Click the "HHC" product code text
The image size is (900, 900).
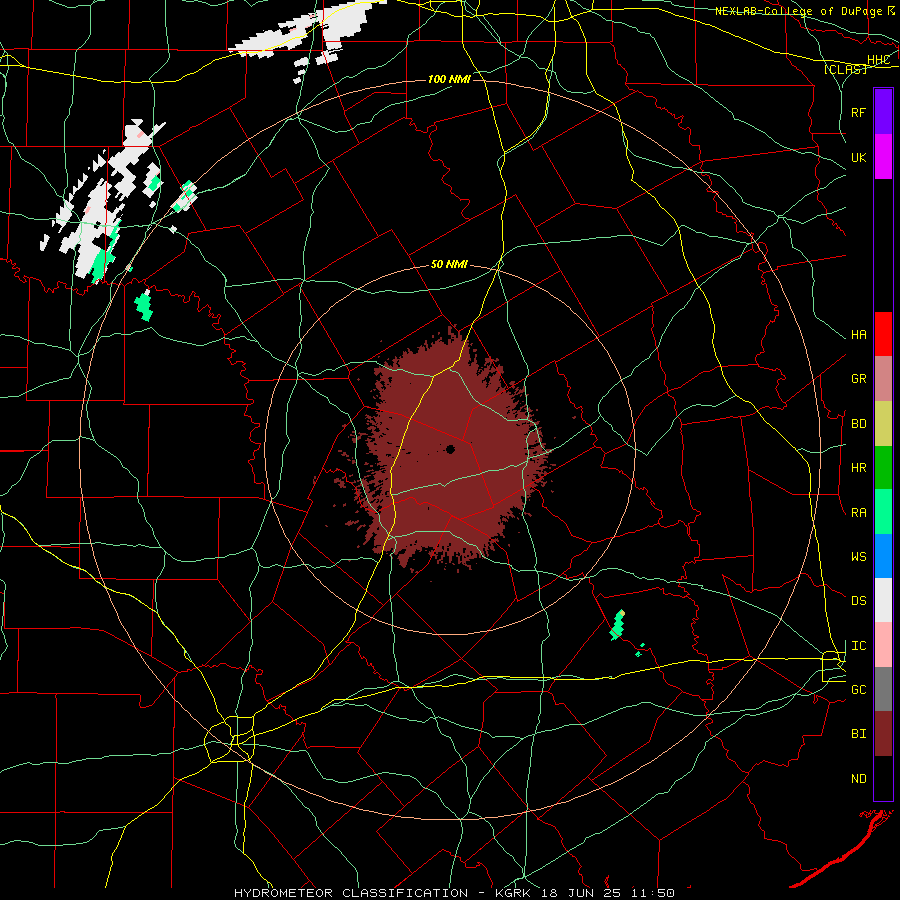878,60
